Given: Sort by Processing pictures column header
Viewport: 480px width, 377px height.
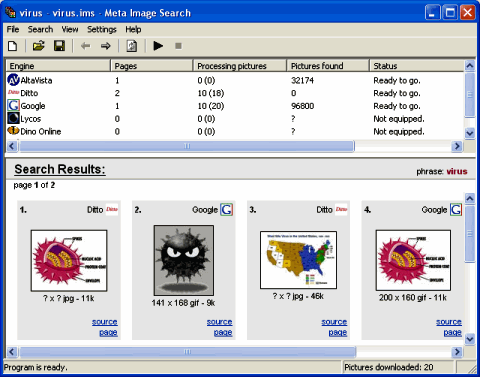Looking at the screenshot, I should 240,66.
